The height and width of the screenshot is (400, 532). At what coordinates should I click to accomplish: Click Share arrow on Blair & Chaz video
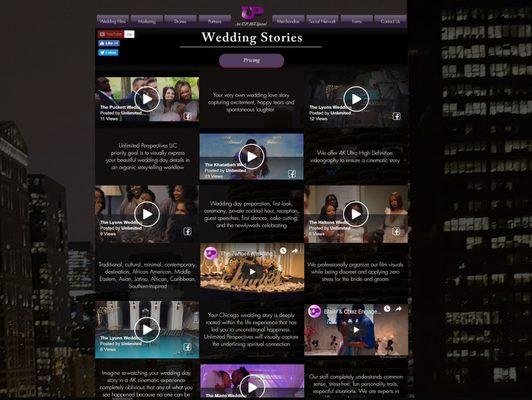[x=399, y=309]
